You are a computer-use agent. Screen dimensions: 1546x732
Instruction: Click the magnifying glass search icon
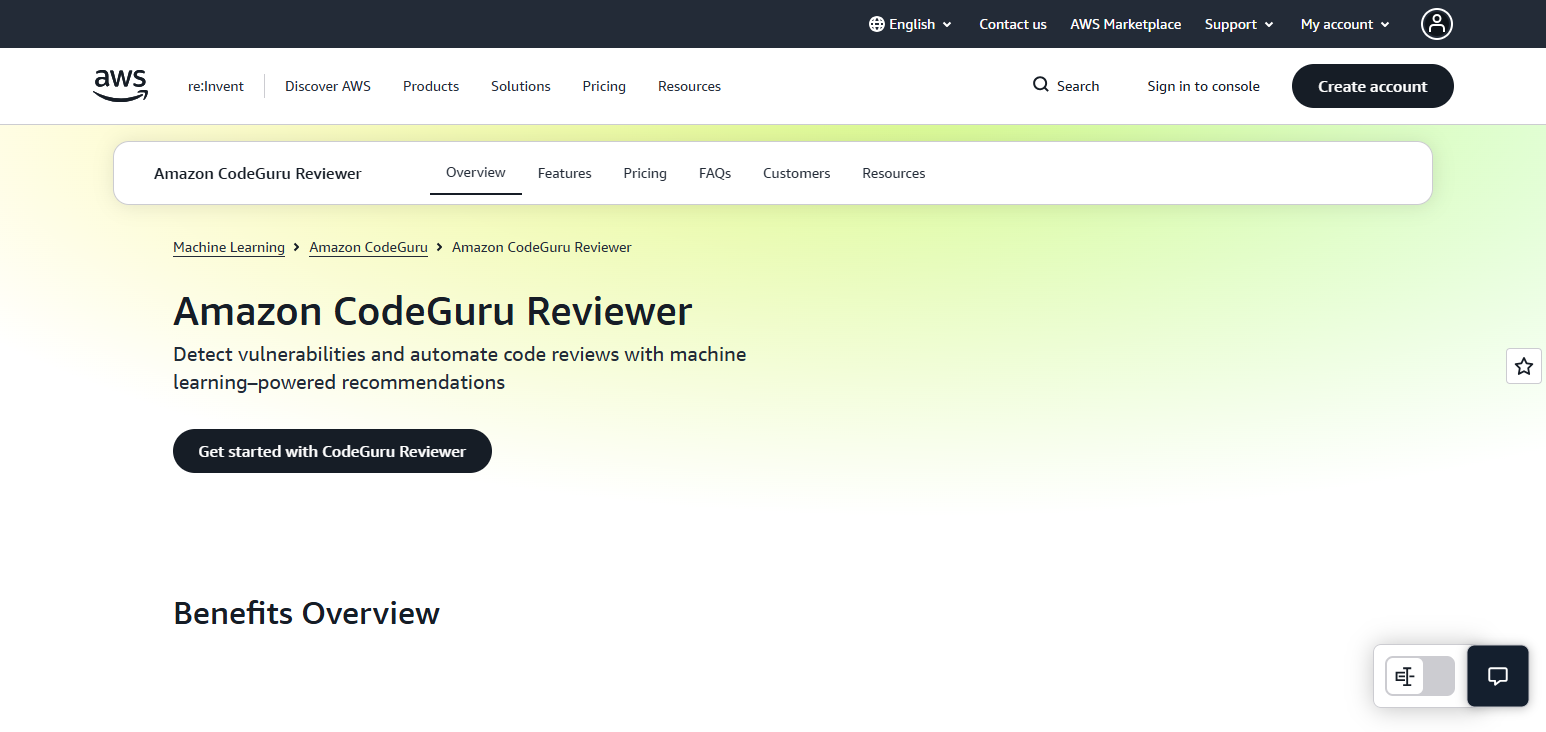coord(1041,85)
